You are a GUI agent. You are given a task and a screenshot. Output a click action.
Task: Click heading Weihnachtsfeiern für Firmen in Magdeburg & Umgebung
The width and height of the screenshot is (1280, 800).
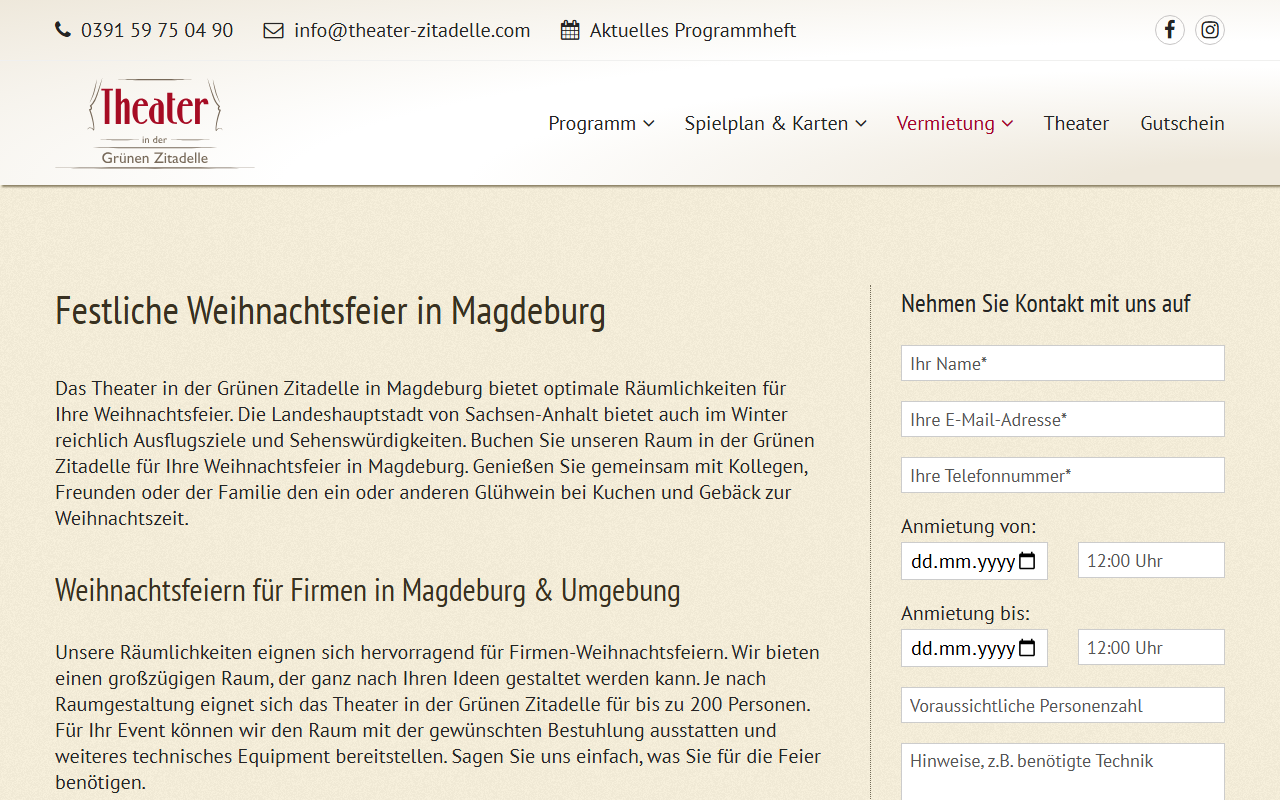tap(367, 590)
